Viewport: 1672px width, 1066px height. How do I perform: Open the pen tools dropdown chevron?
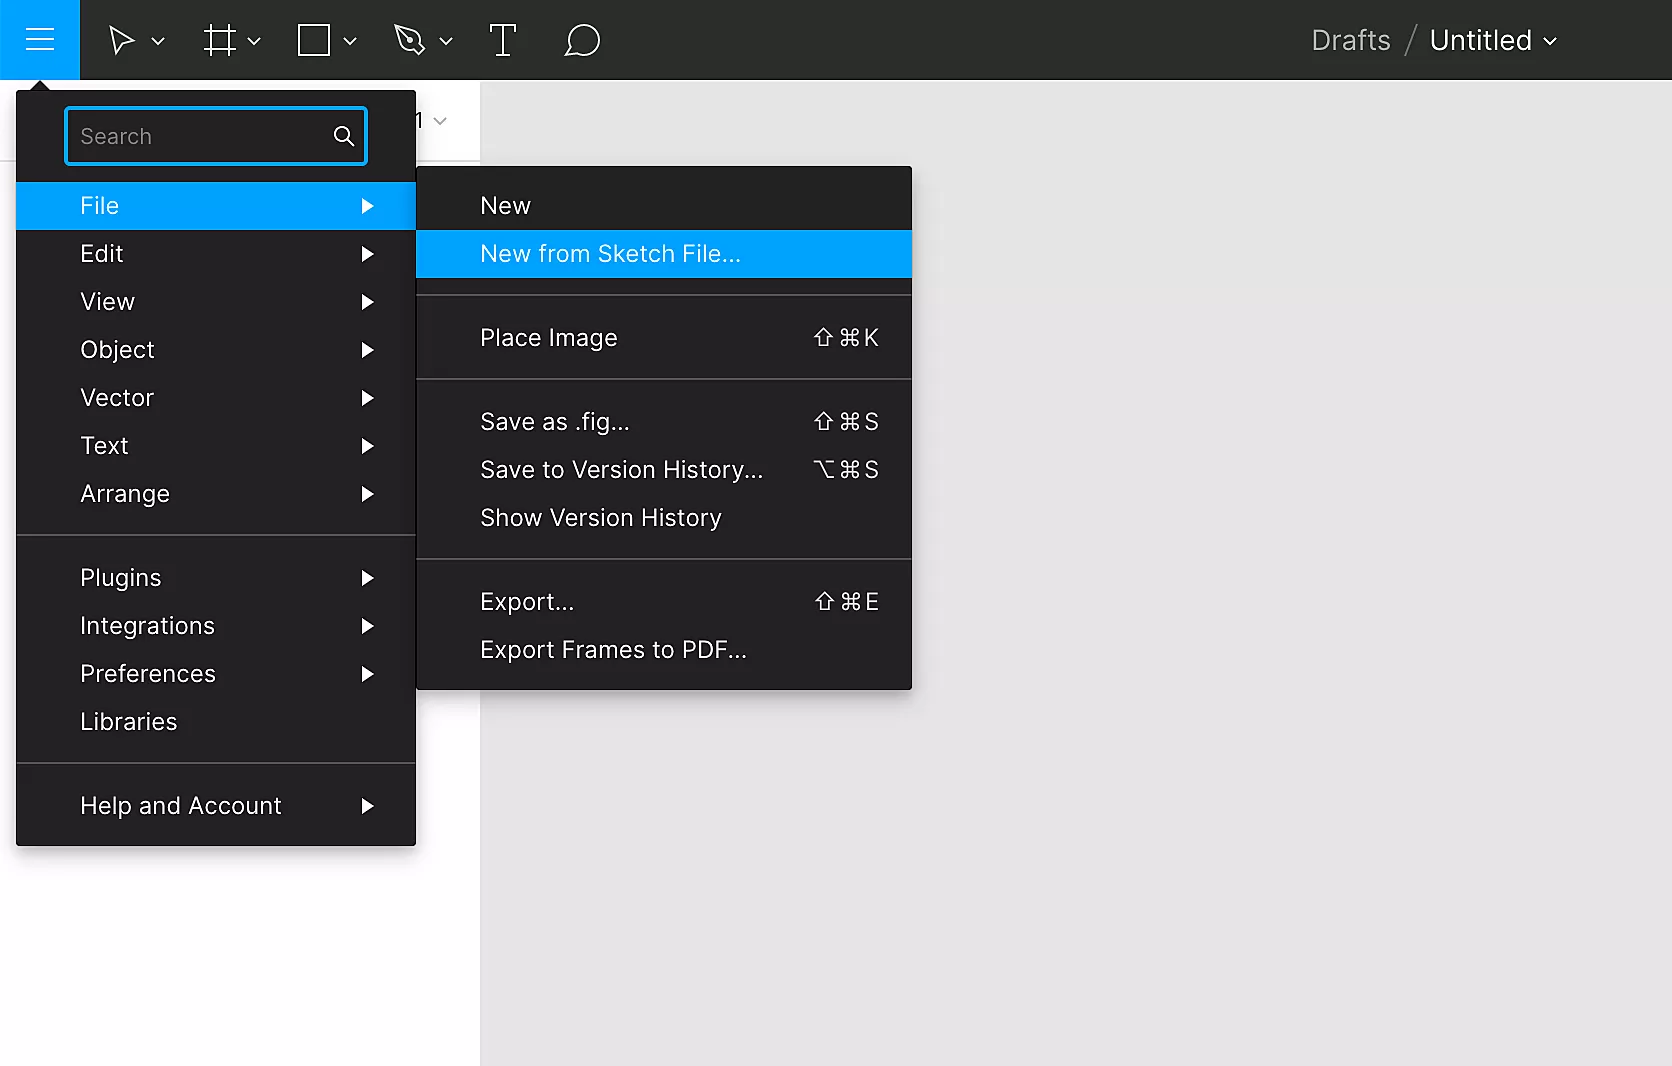coord(446,42)
